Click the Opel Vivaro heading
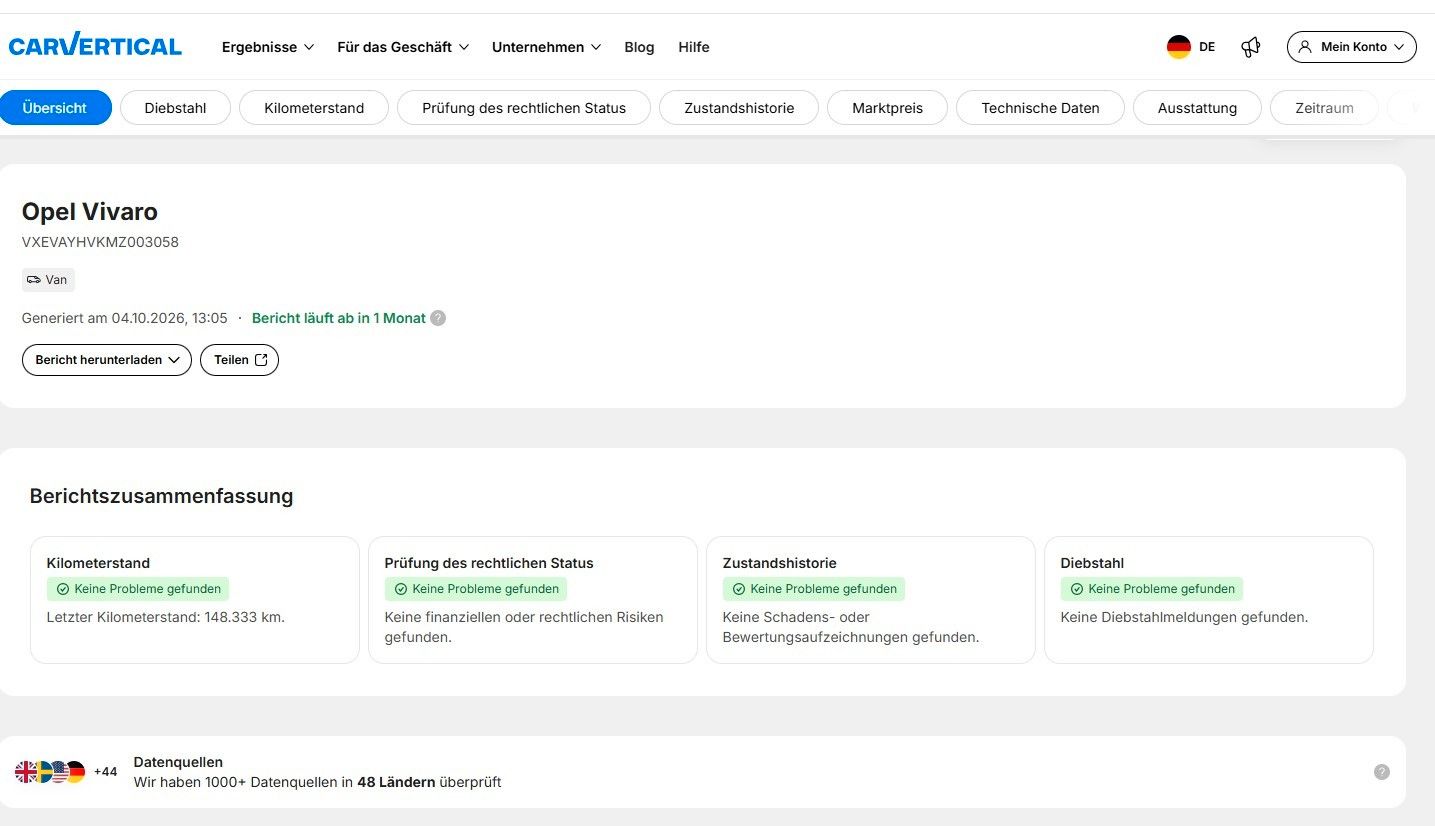Screen dimensions: 1435x826 click(x=90, y=212)
